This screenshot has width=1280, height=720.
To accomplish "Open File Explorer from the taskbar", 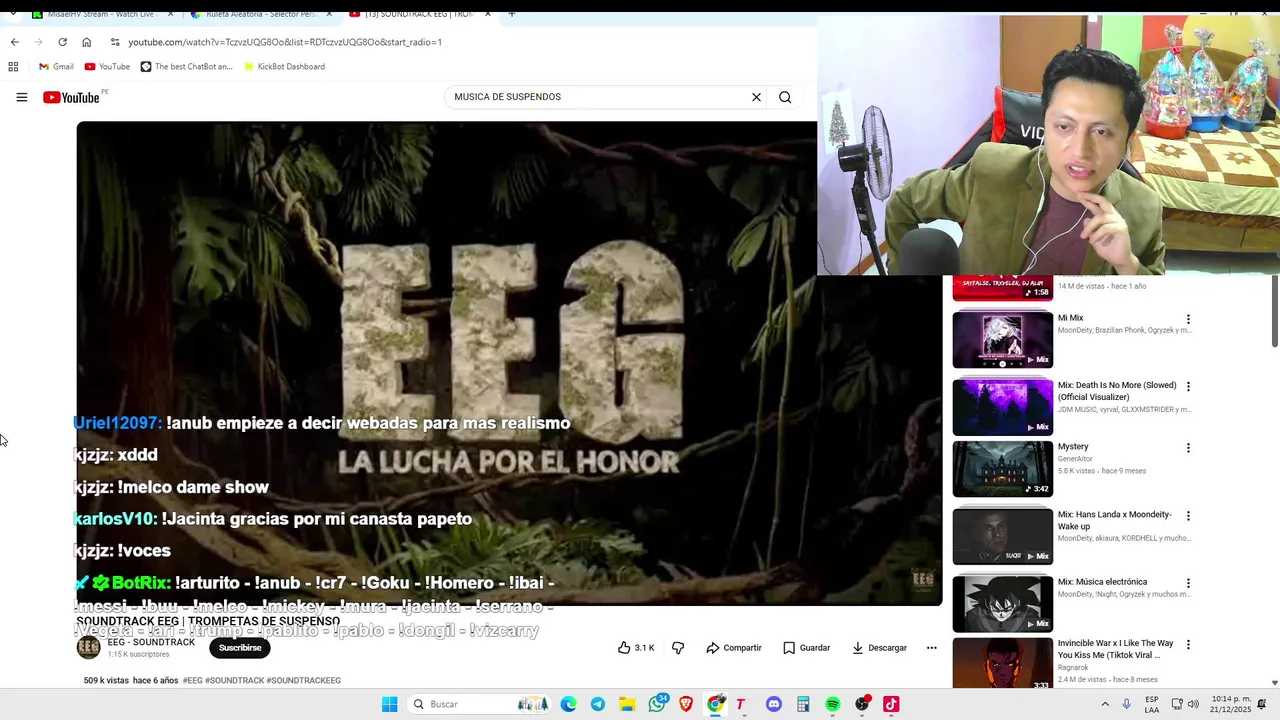I will coord(627,704).
